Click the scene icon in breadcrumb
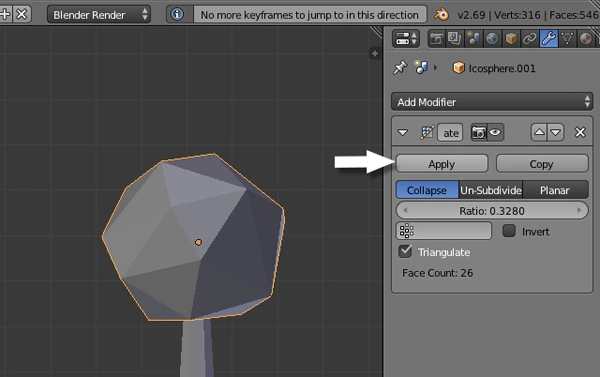This screenshot has width=600, height=377. (421, 68)
